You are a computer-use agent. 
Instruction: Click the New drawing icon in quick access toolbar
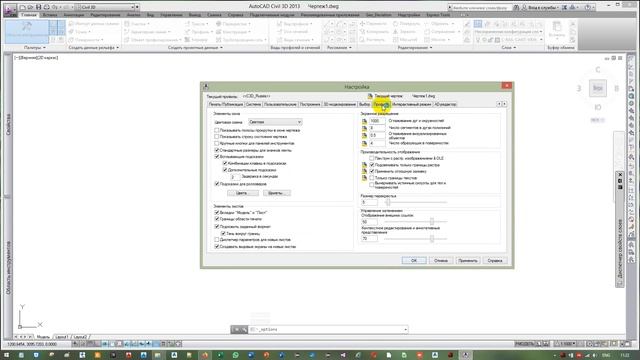[x=23, y=7]
